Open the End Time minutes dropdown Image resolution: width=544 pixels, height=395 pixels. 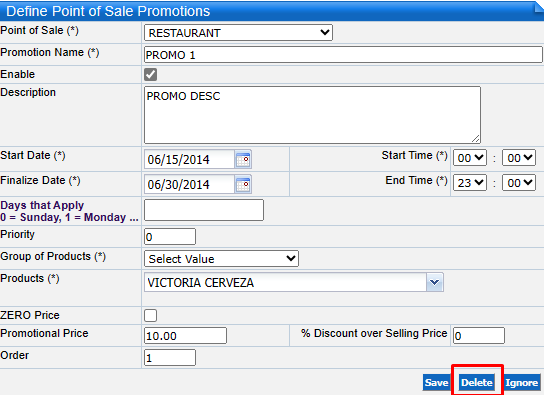point(519,183)
